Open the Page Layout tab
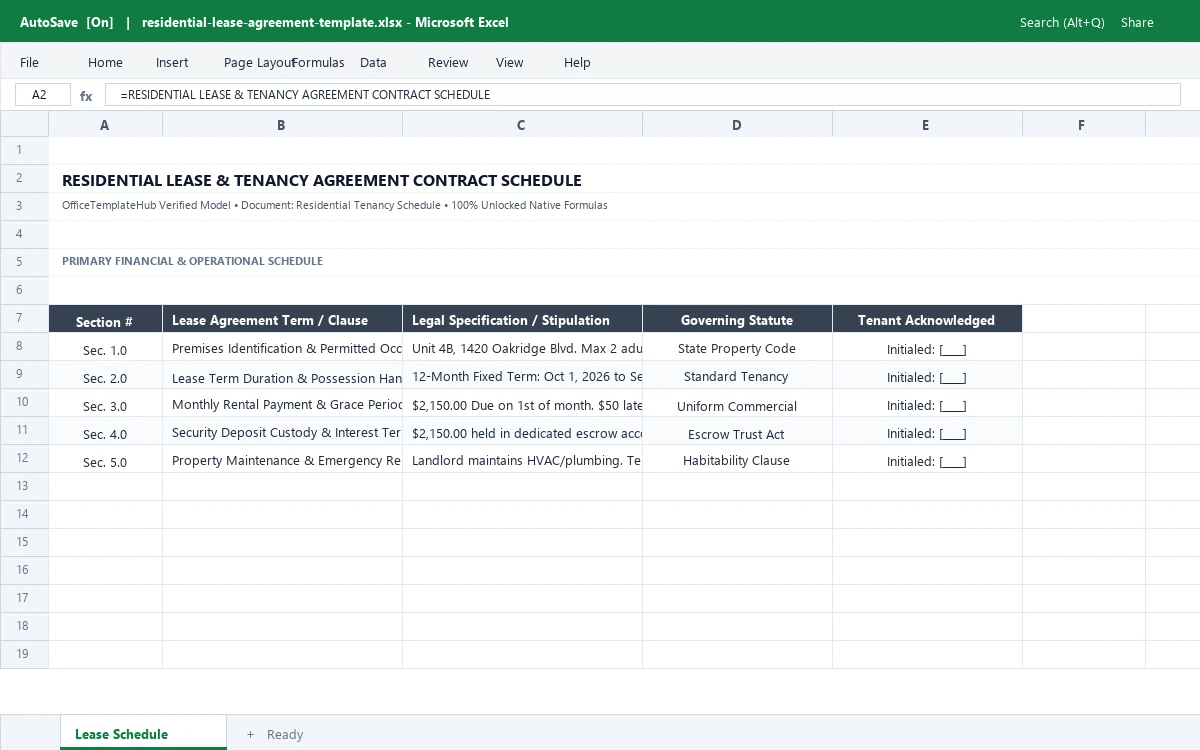1200x750 pixels. (259, 62)
